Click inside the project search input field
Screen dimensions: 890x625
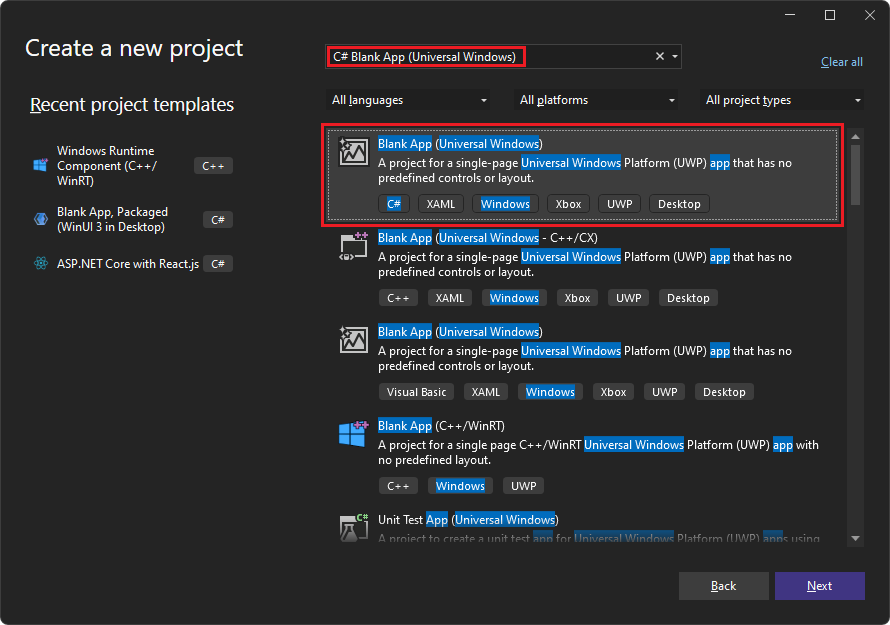point(500,56)
